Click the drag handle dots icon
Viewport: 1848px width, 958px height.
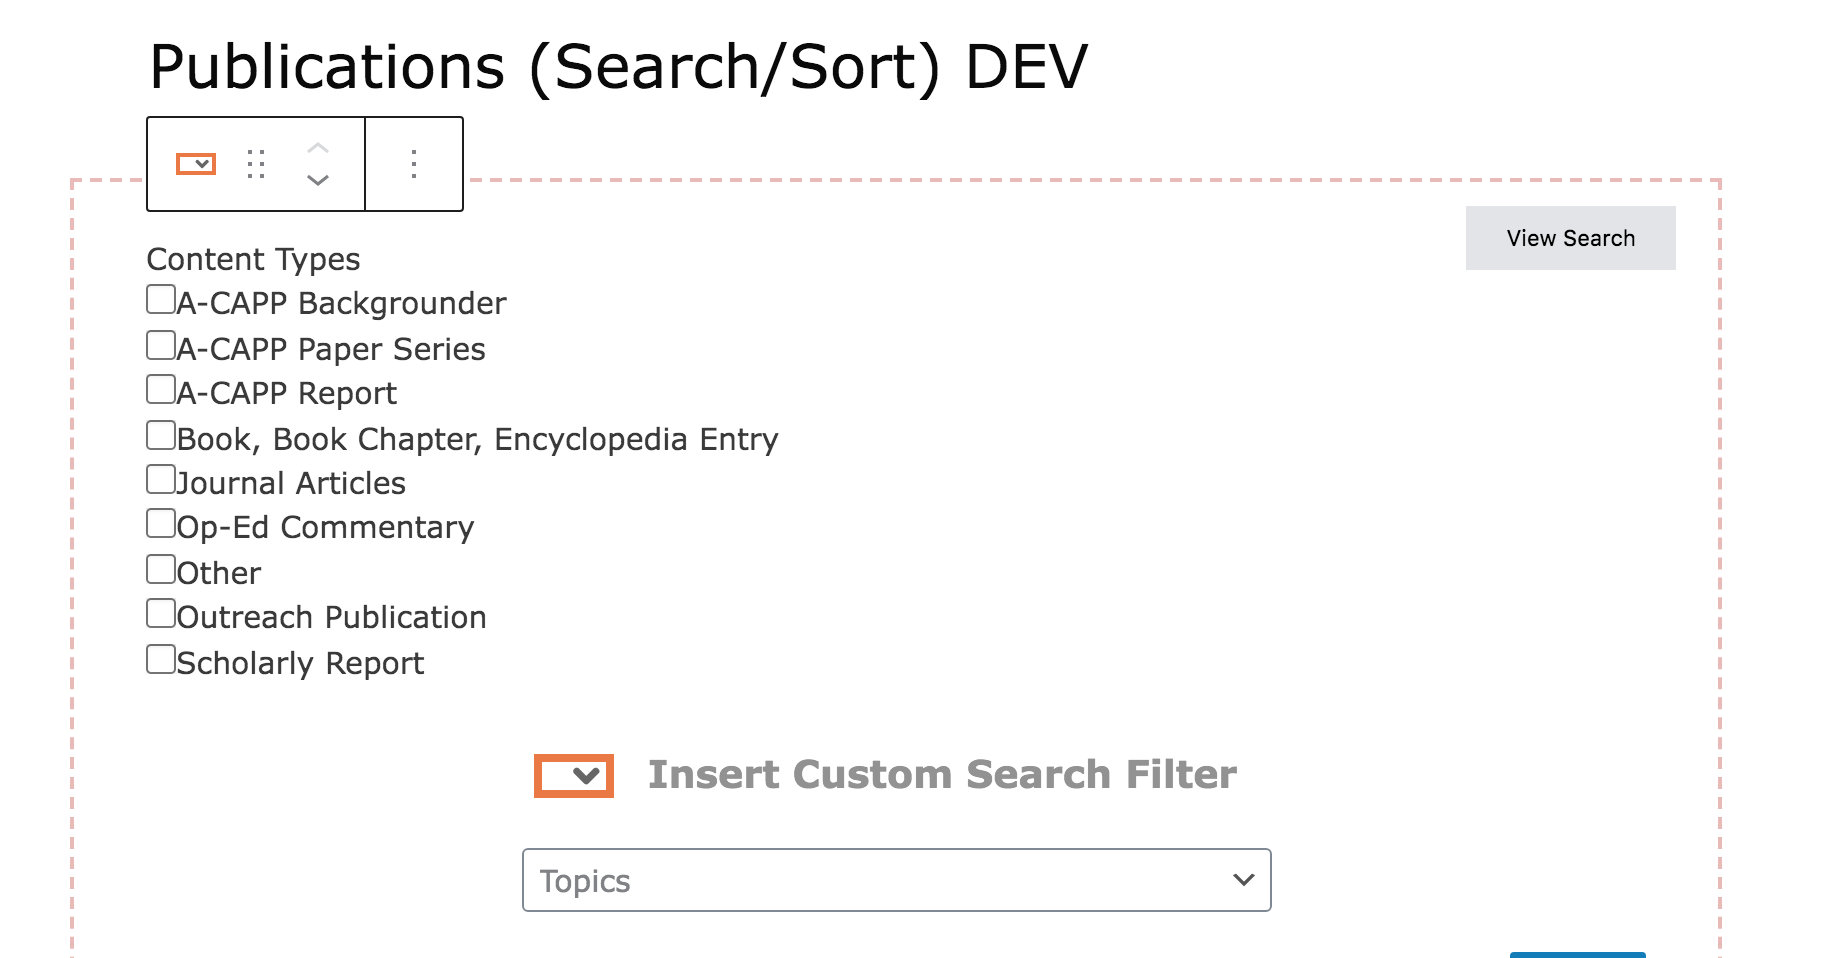pos(256,164)
